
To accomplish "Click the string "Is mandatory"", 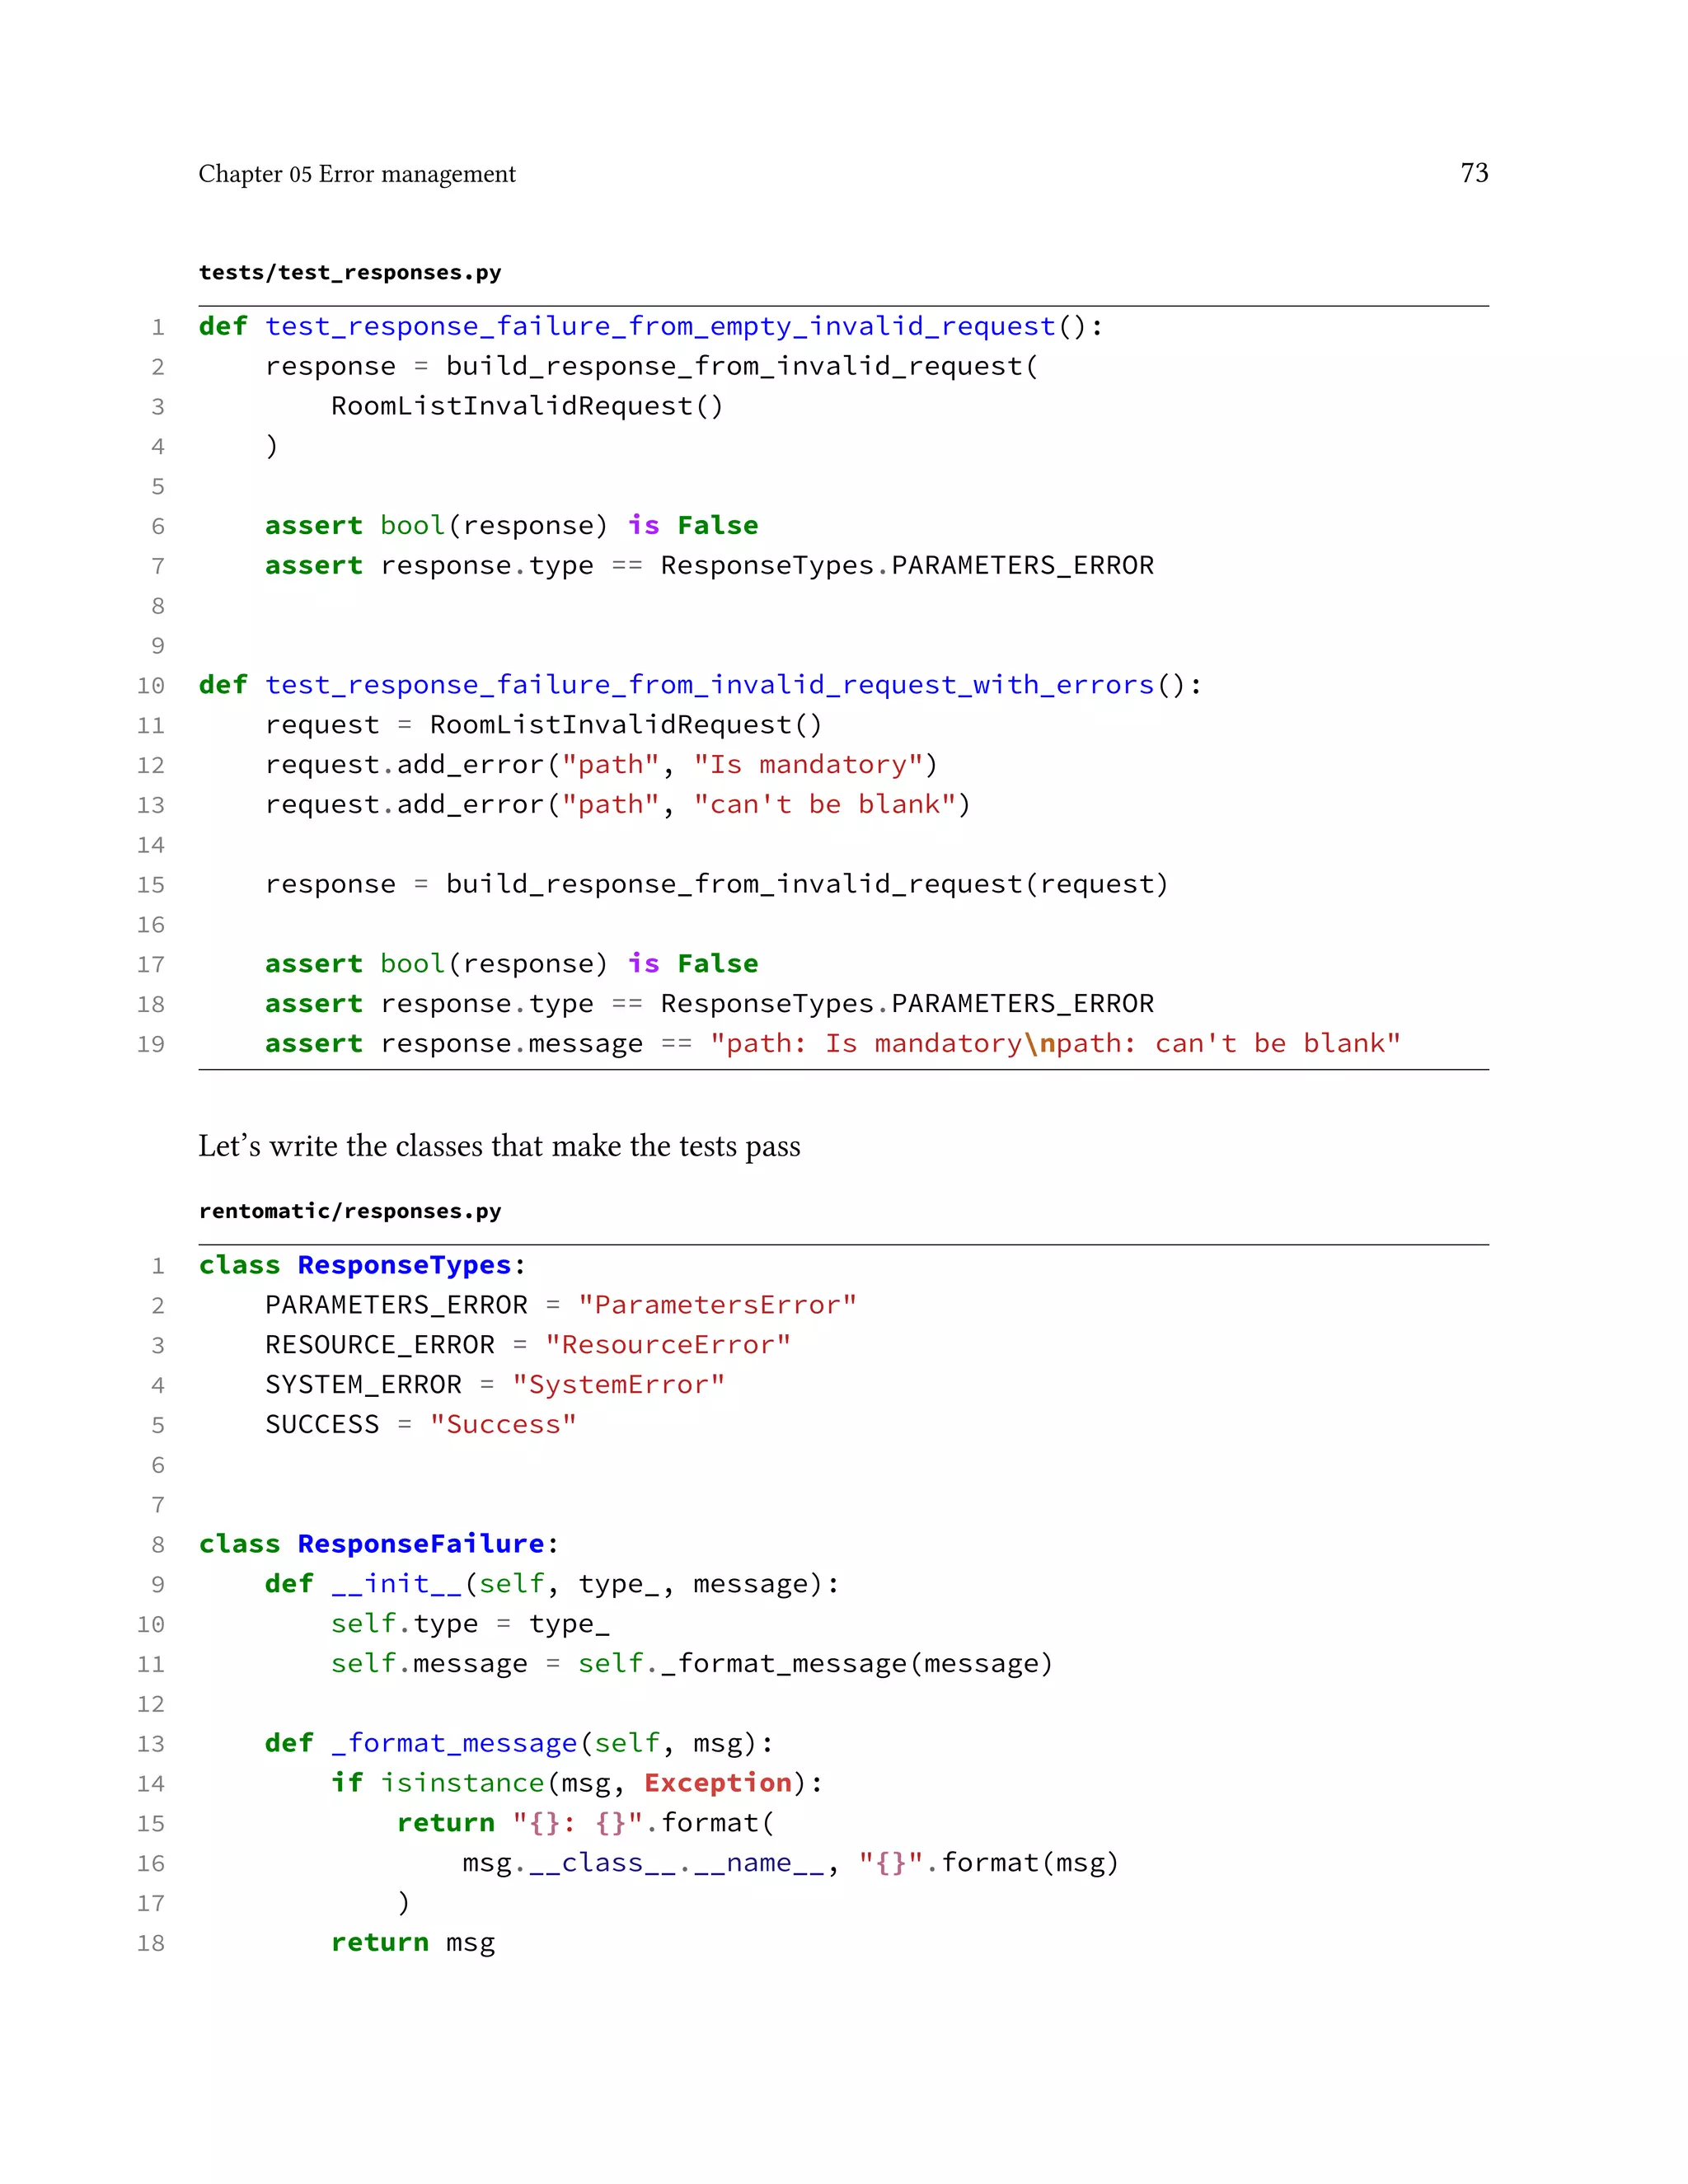I will click(809, 765).
